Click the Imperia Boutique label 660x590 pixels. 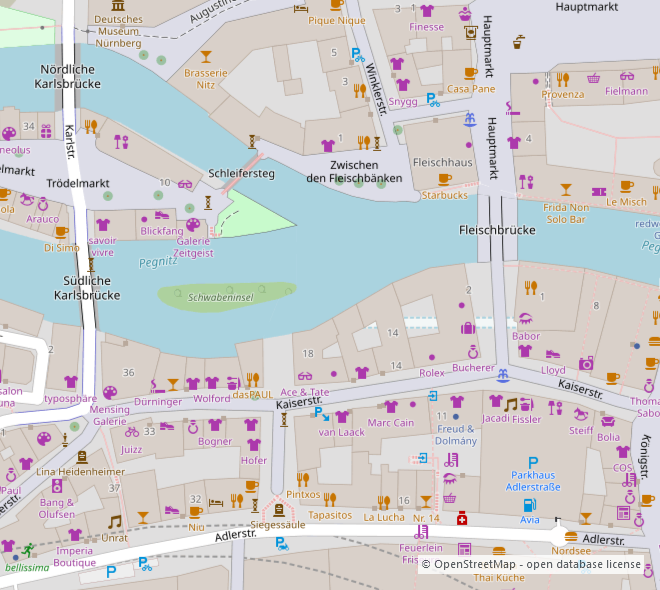(75, 557)
